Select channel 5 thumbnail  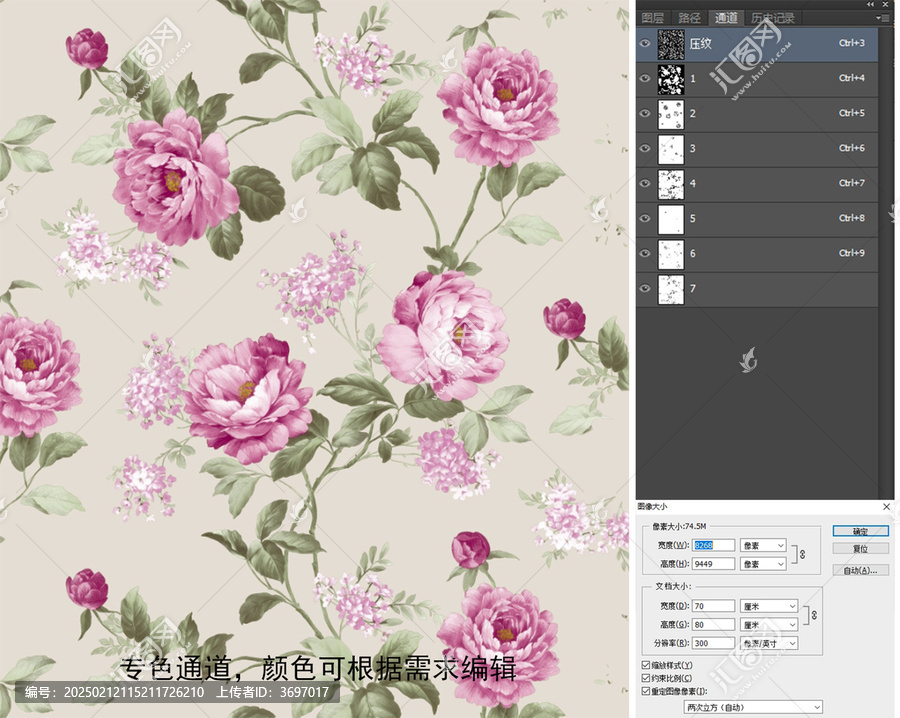click(671, 219)
